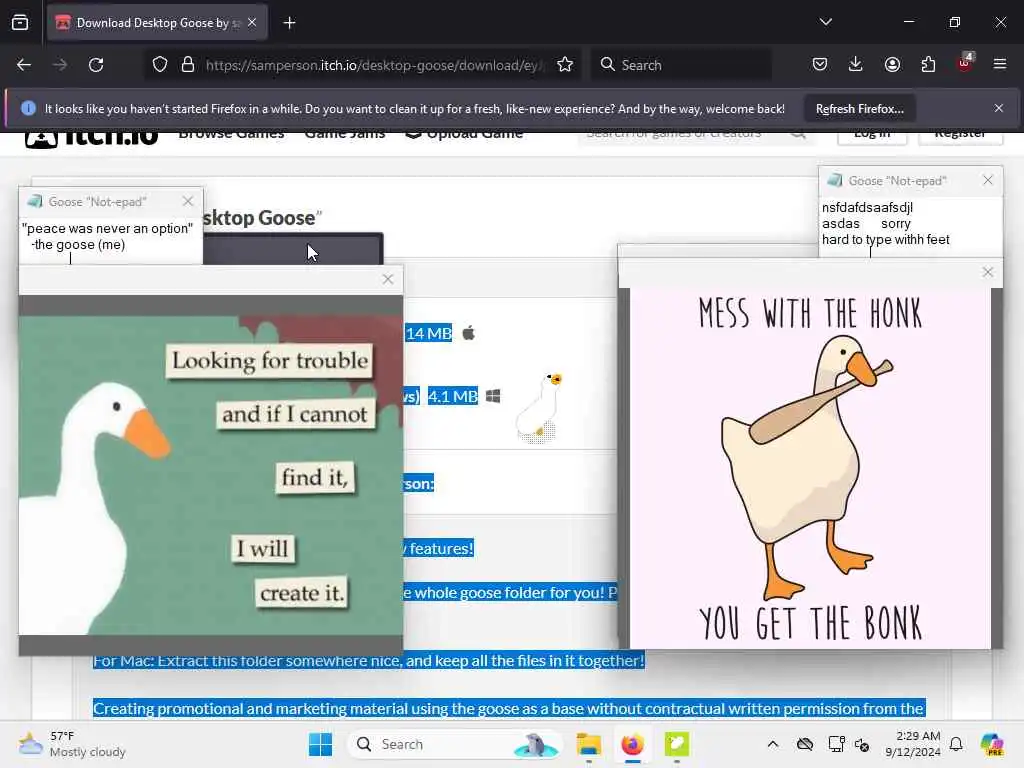Show hidden system tray icons

[x=773, y=744]
